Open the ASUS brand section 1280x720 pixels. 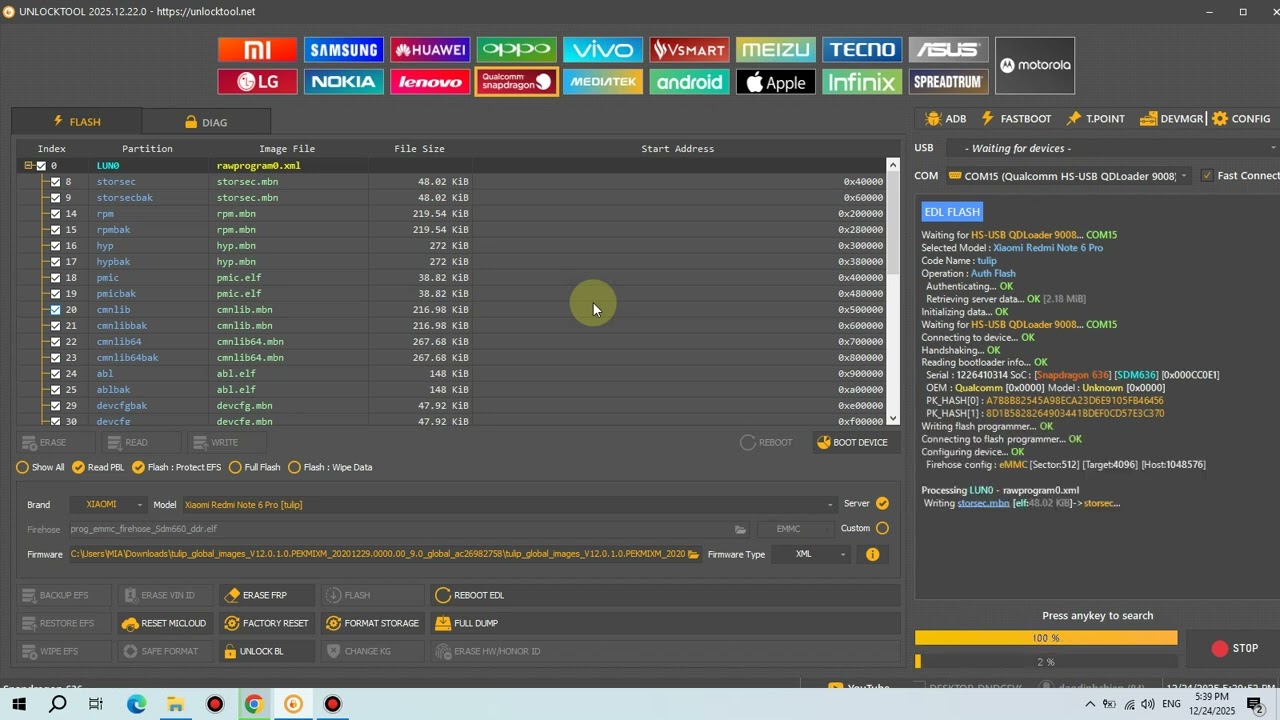tap(949, 50)
